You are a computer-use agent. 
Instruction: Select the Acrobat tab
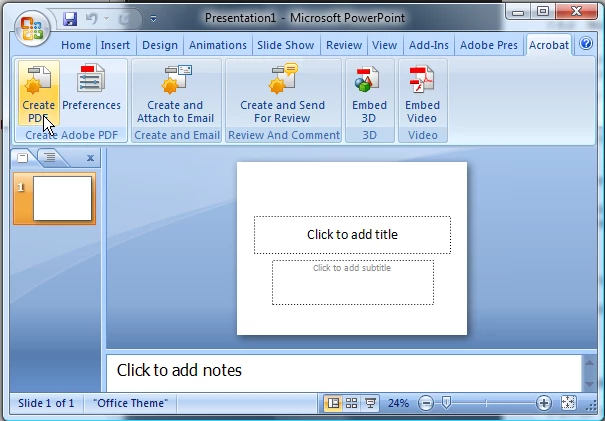pos(549,45)
